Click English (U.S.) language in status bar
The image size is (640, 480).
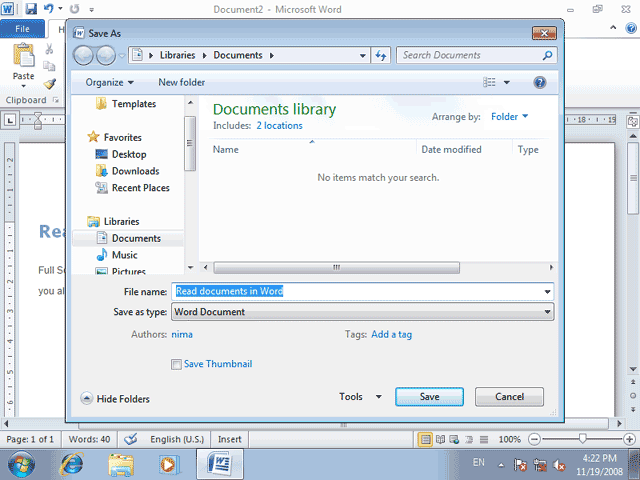coord(177,439)
